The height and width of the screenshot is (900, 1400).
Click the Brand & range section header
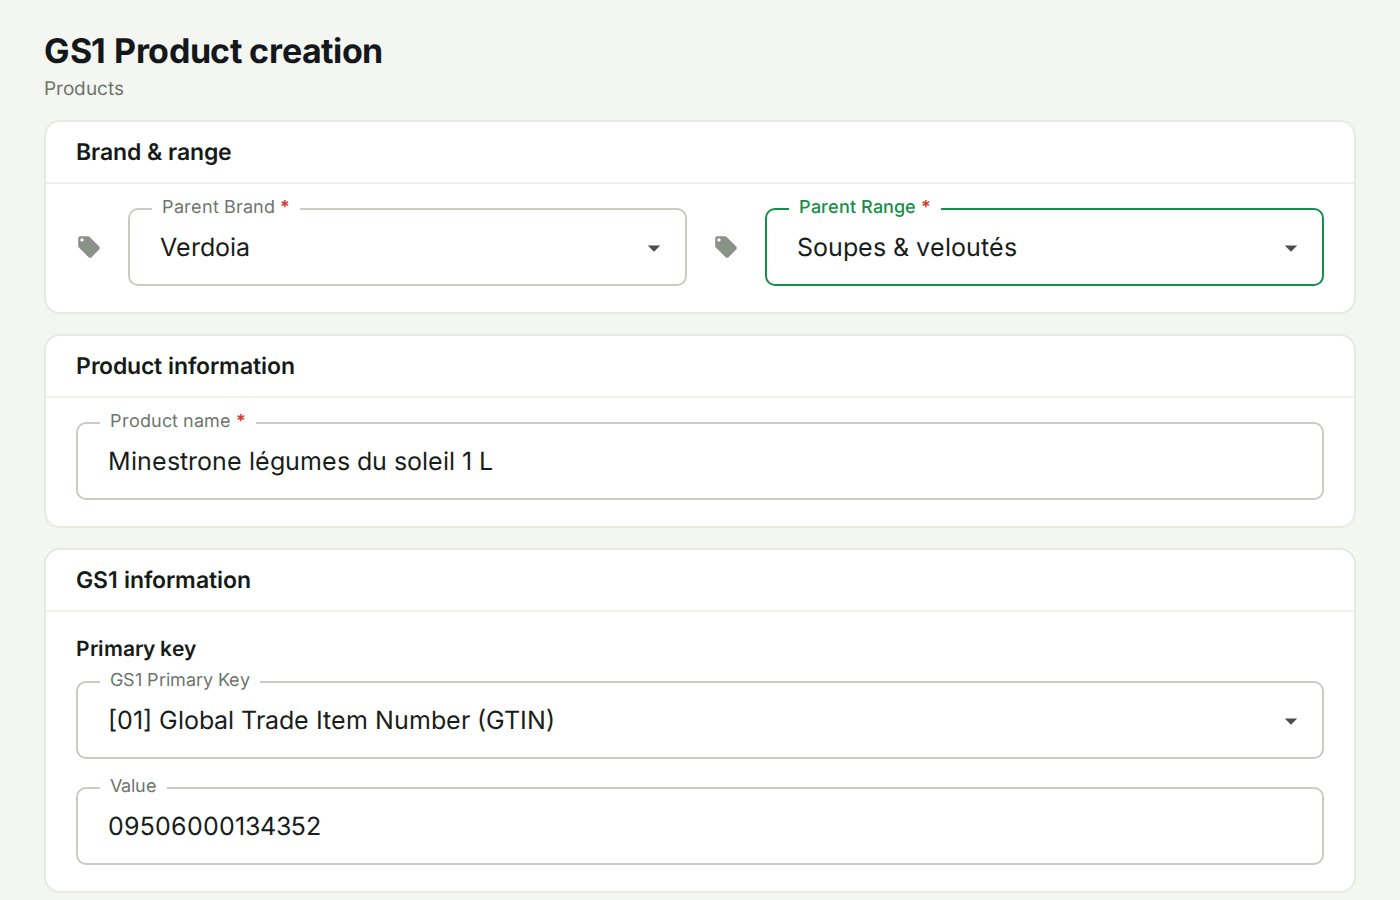point(154,152)
